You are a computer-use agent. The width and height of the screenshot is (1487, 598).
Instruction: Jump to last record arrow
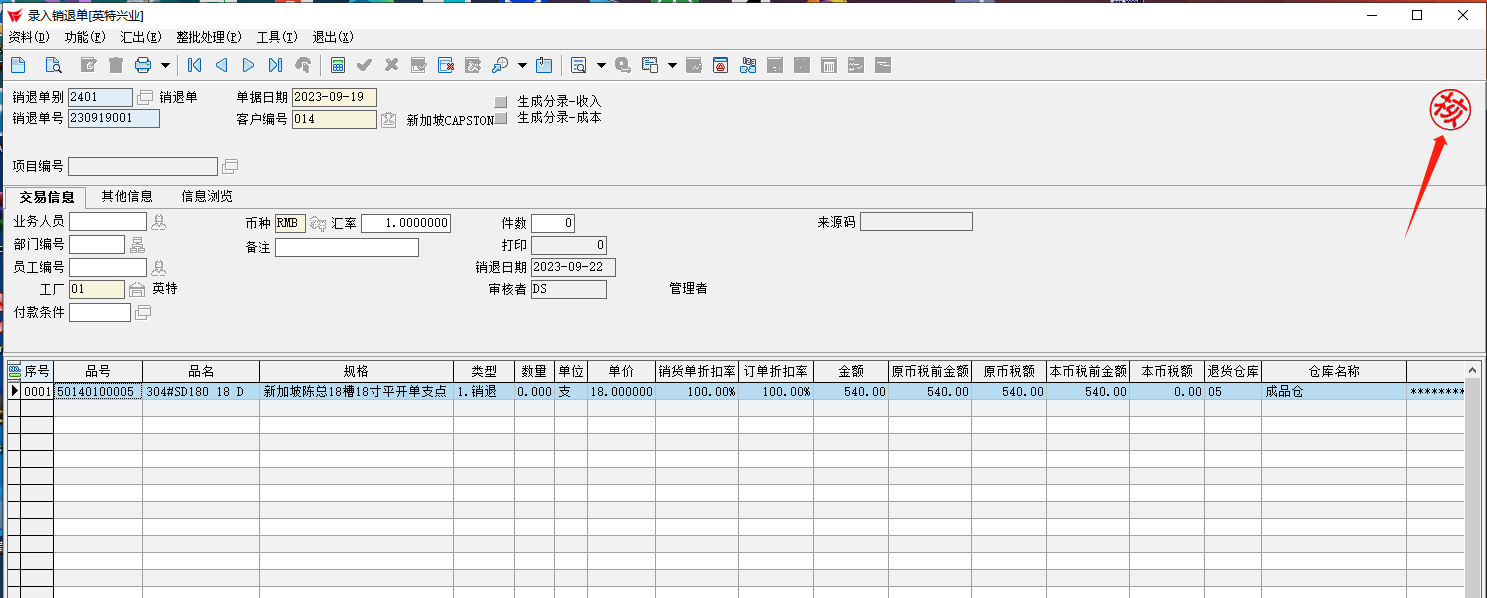coord(275,66)
